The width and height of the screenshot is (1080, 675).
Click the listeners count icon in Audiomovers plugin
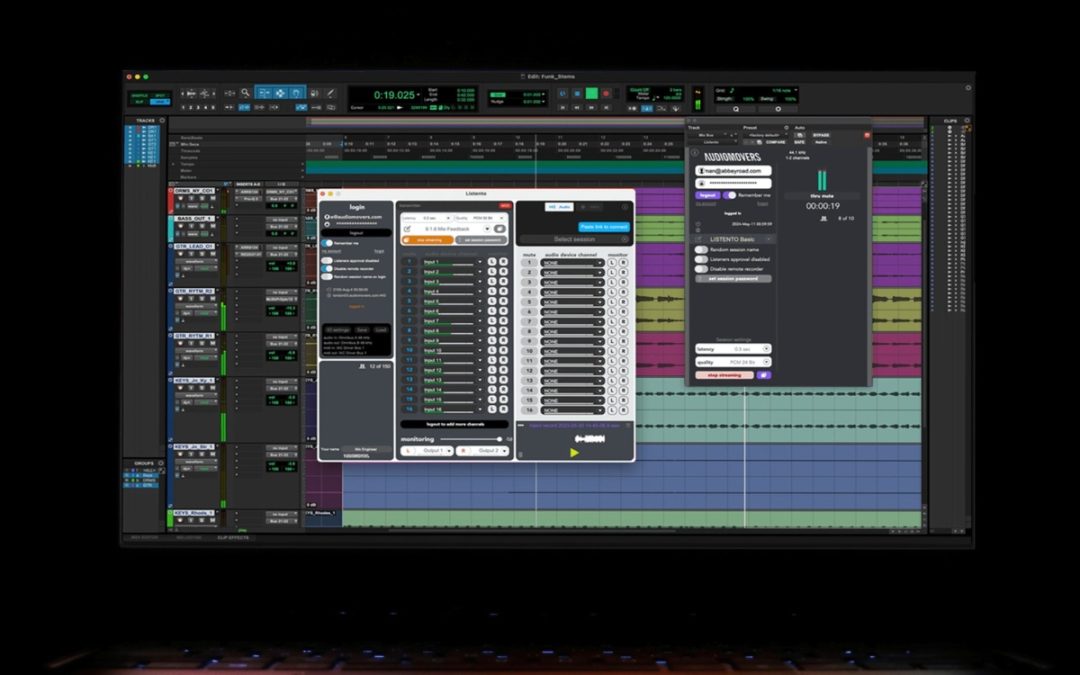tap(824, 218)
